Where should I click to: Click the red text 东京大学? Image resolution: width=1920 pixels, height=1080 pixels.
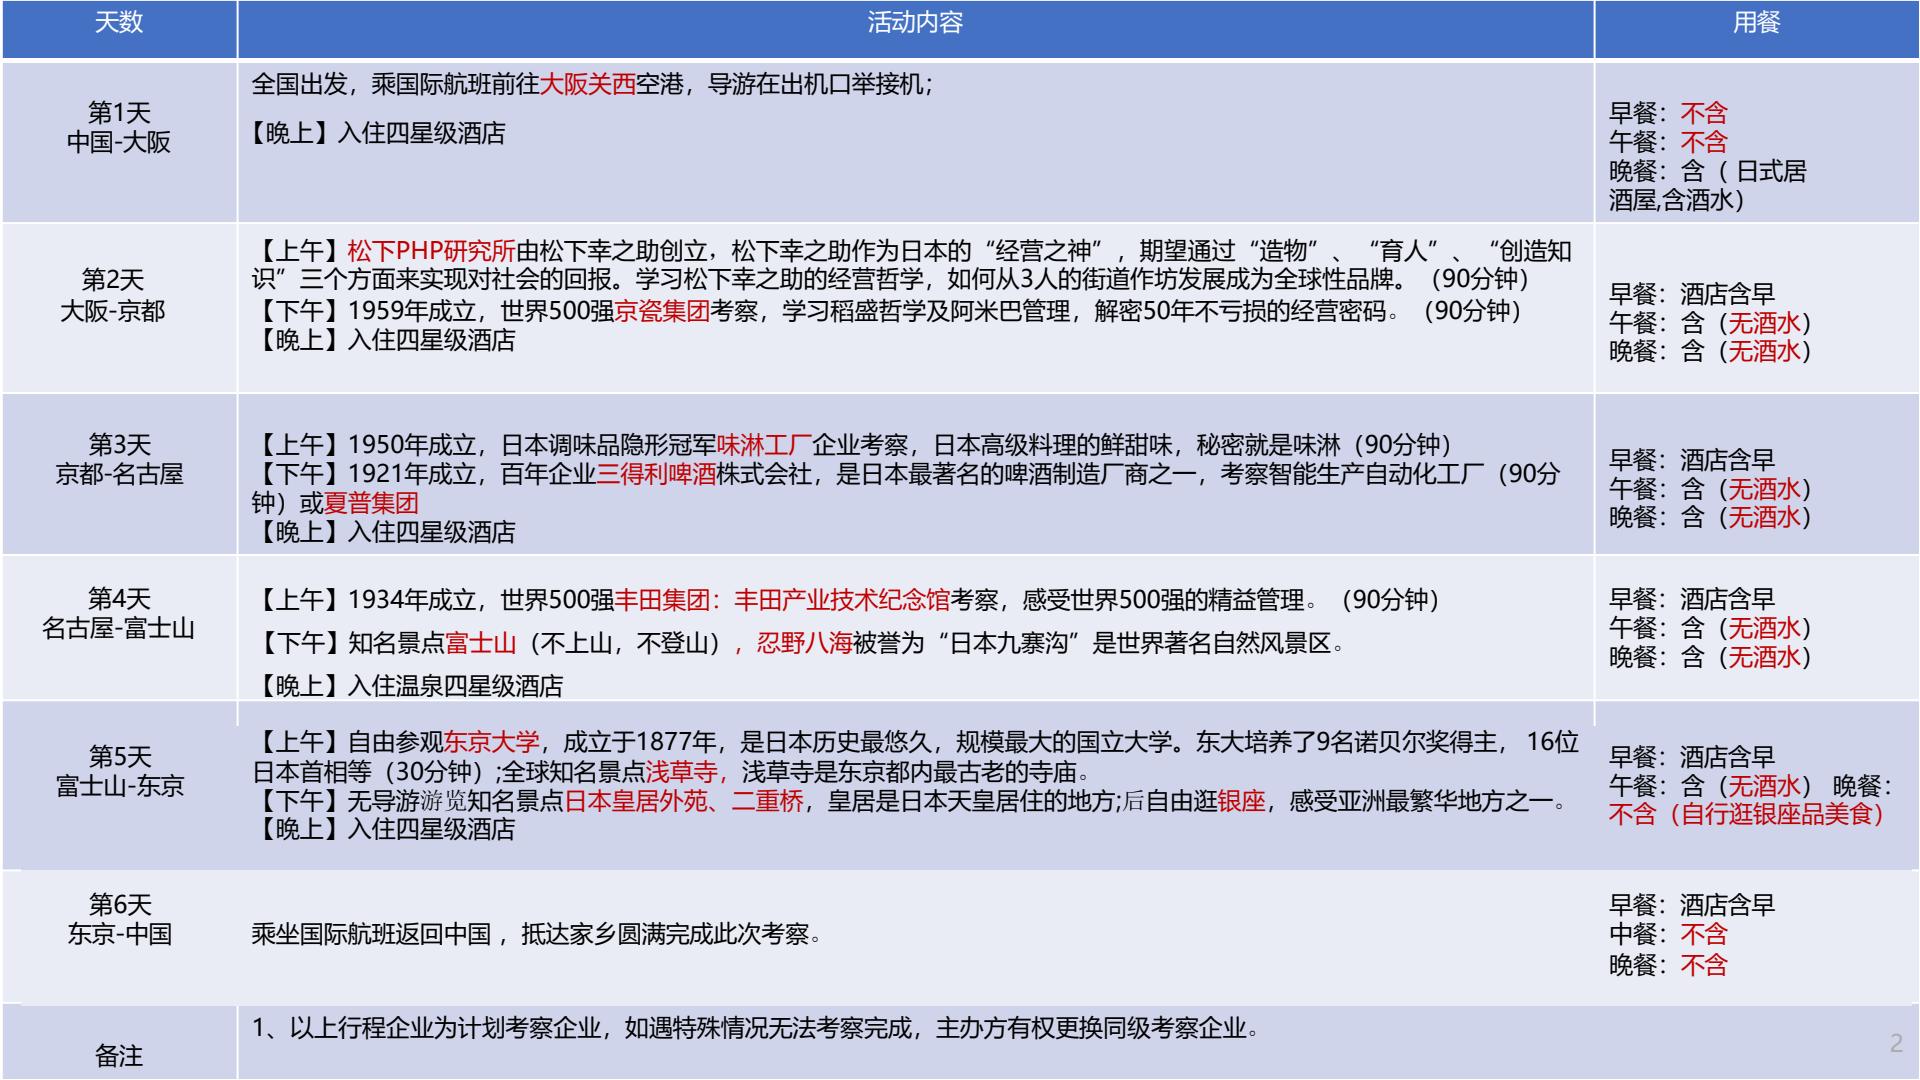(491, 742)
